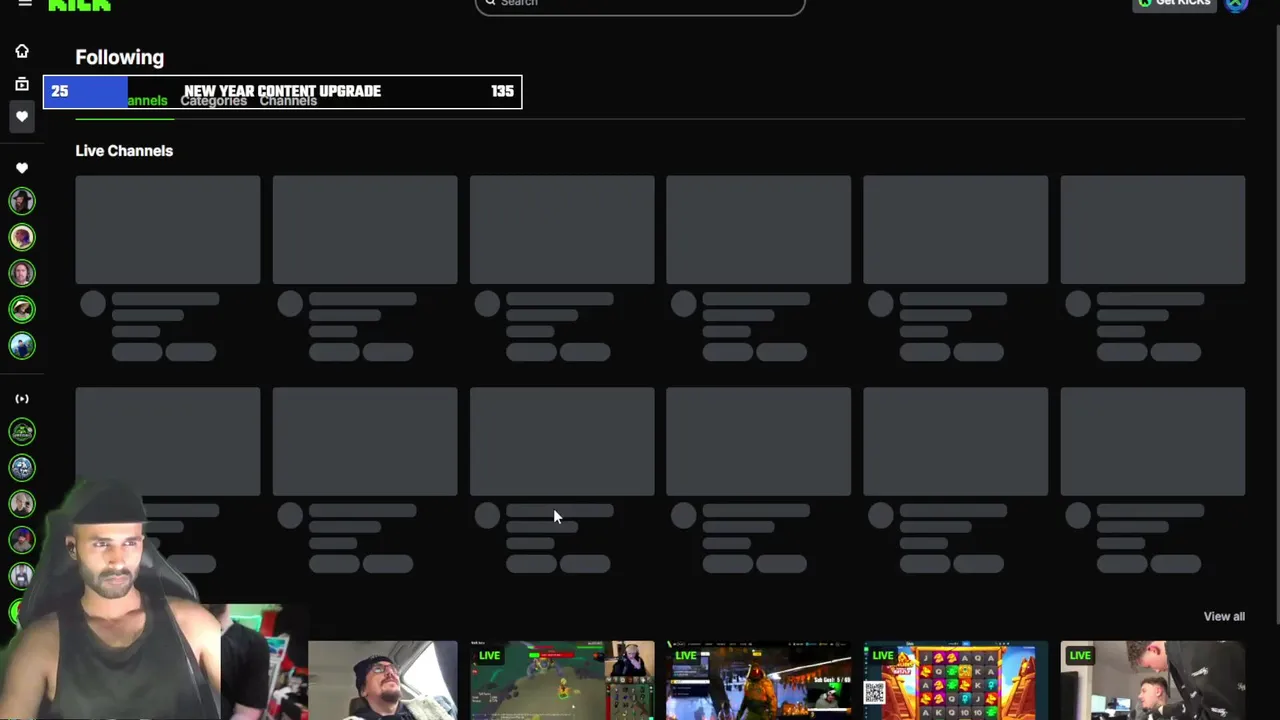
Task: Open the hamburger menu at top left
Action: pos(25,4)
